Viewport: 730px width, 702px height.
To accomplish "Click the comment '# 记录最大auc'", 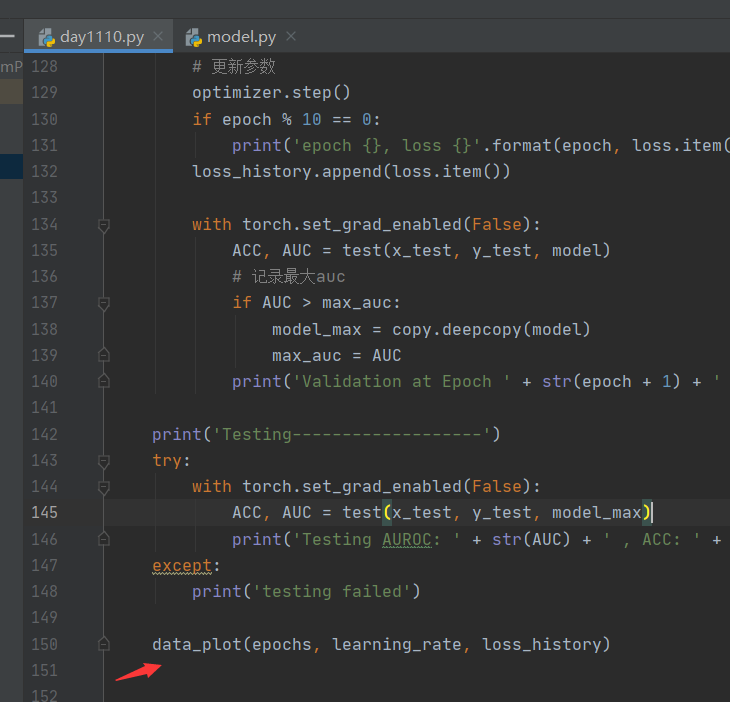I will tap(289, 277).
